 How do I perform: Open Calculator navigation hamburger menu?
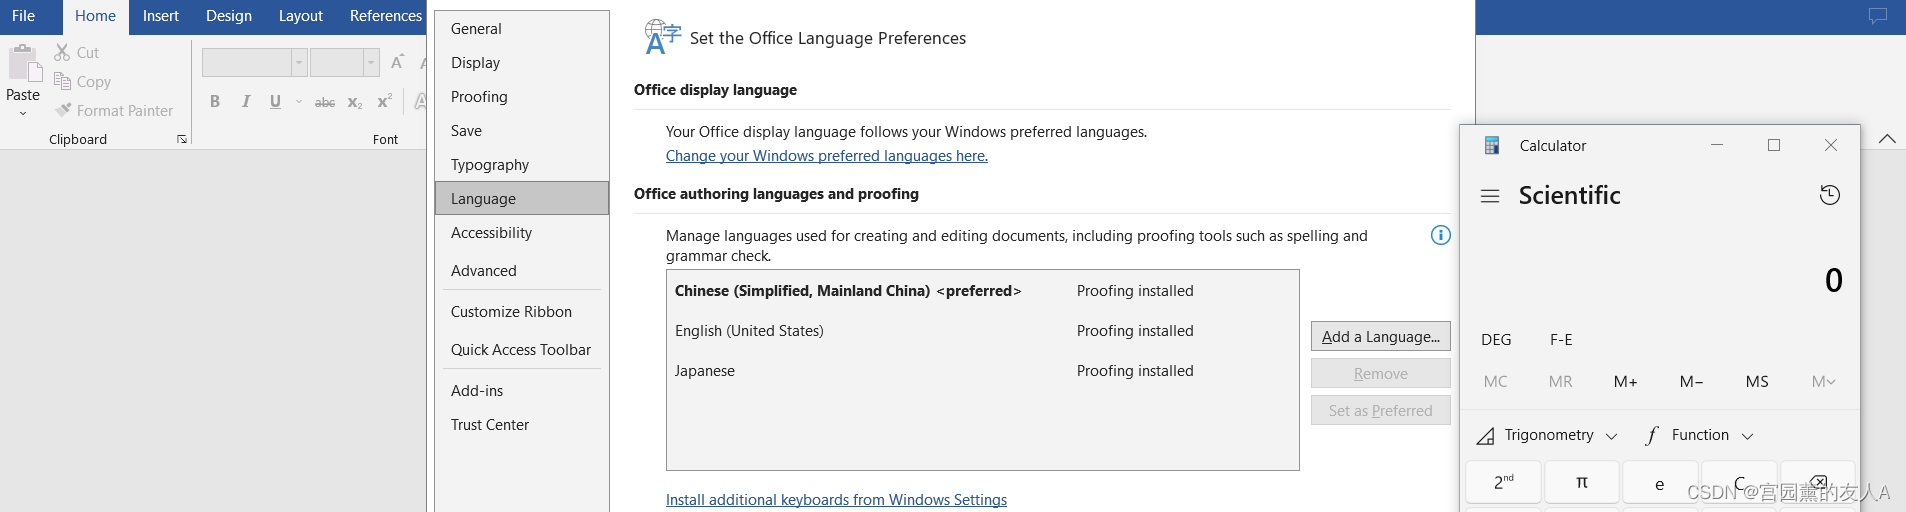coord(1490,196)
